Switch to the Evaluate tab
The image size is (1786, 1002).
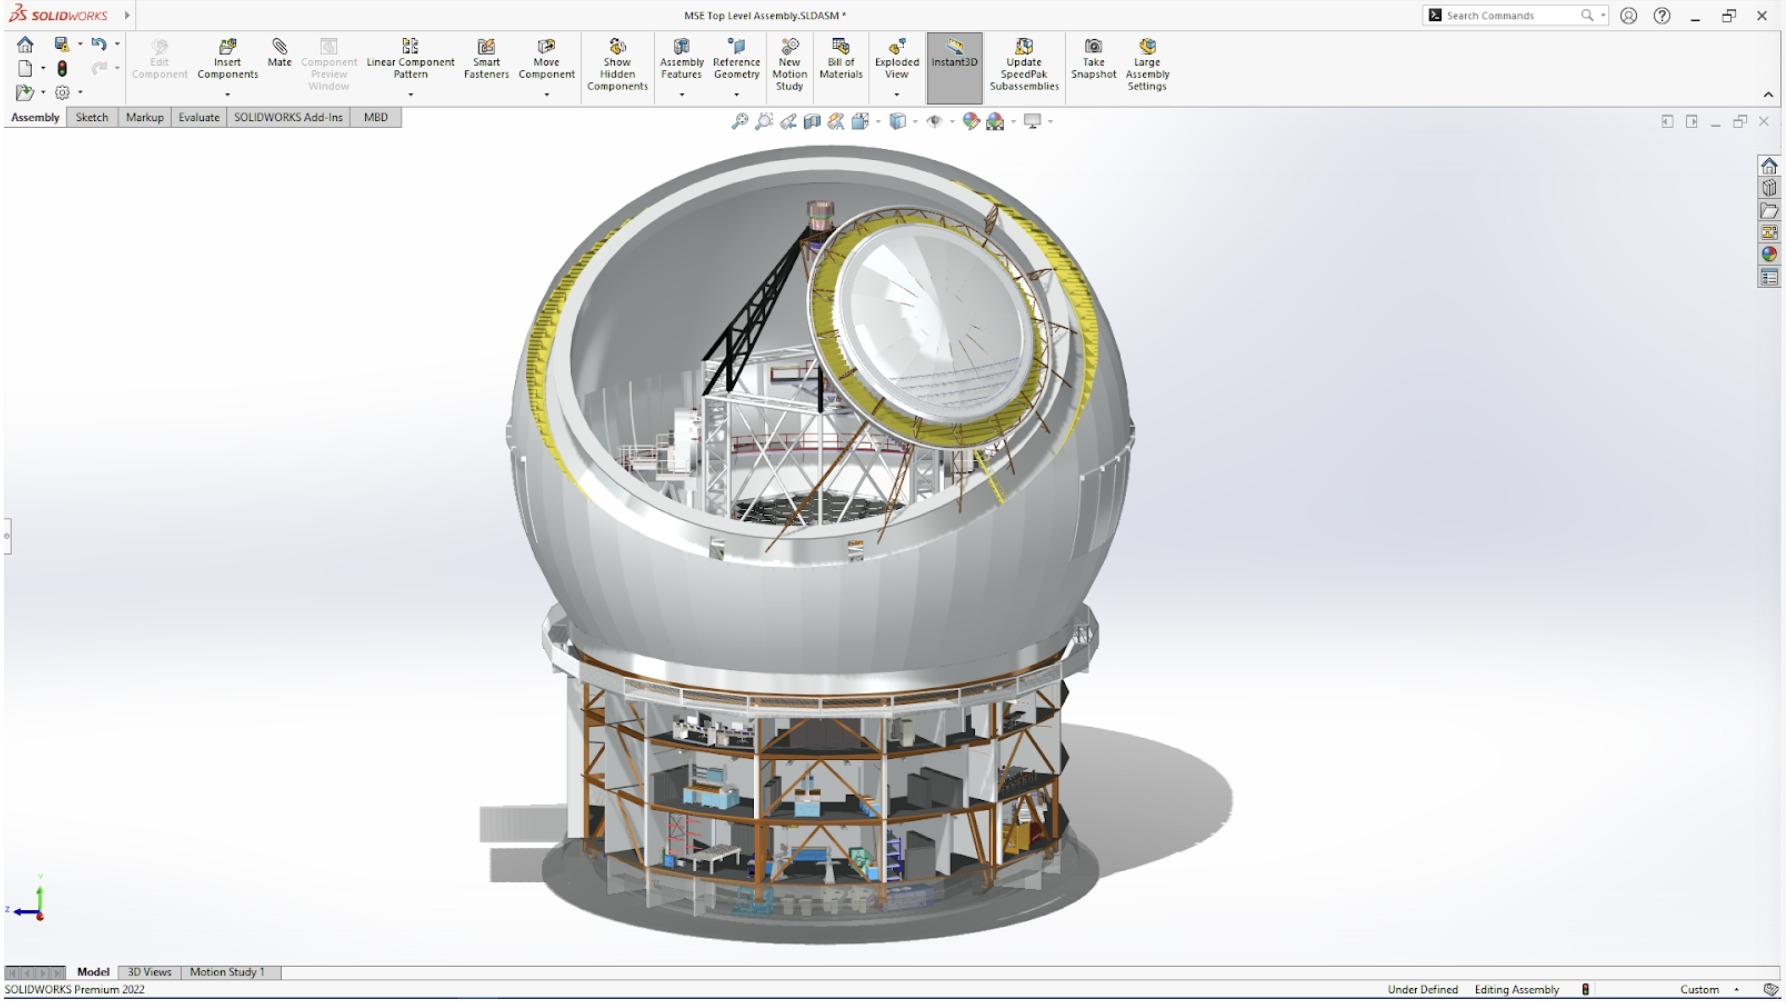198,117
